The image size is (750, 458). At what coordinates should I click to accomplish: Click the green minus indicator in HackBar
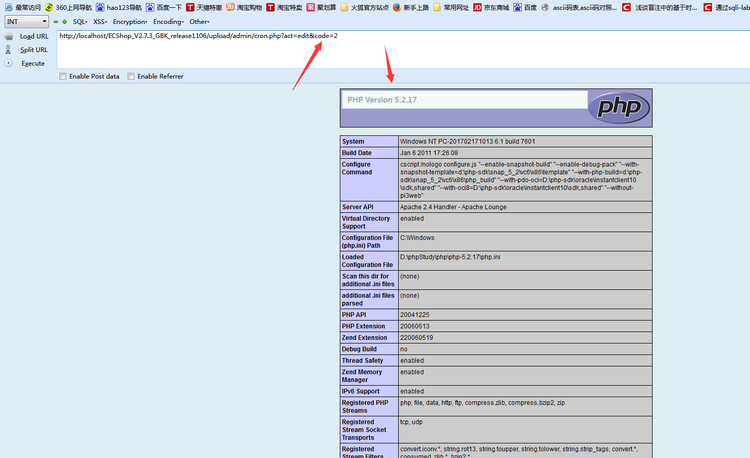tap(55, 21)
